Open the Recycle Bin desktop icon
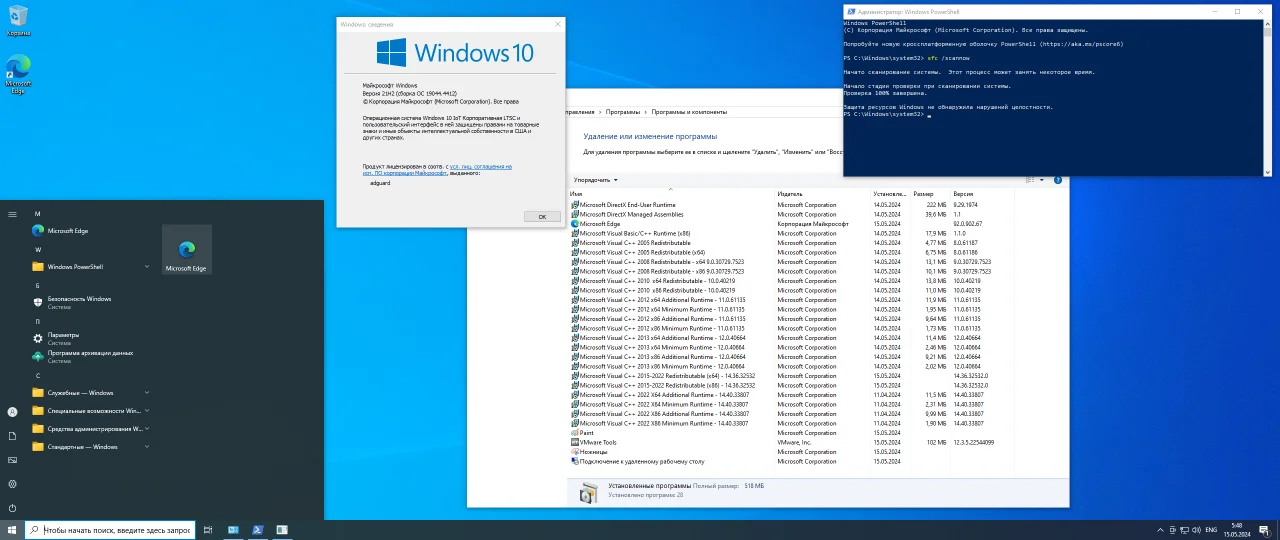This screenshot has width=1280, height=540. (18, 20)
